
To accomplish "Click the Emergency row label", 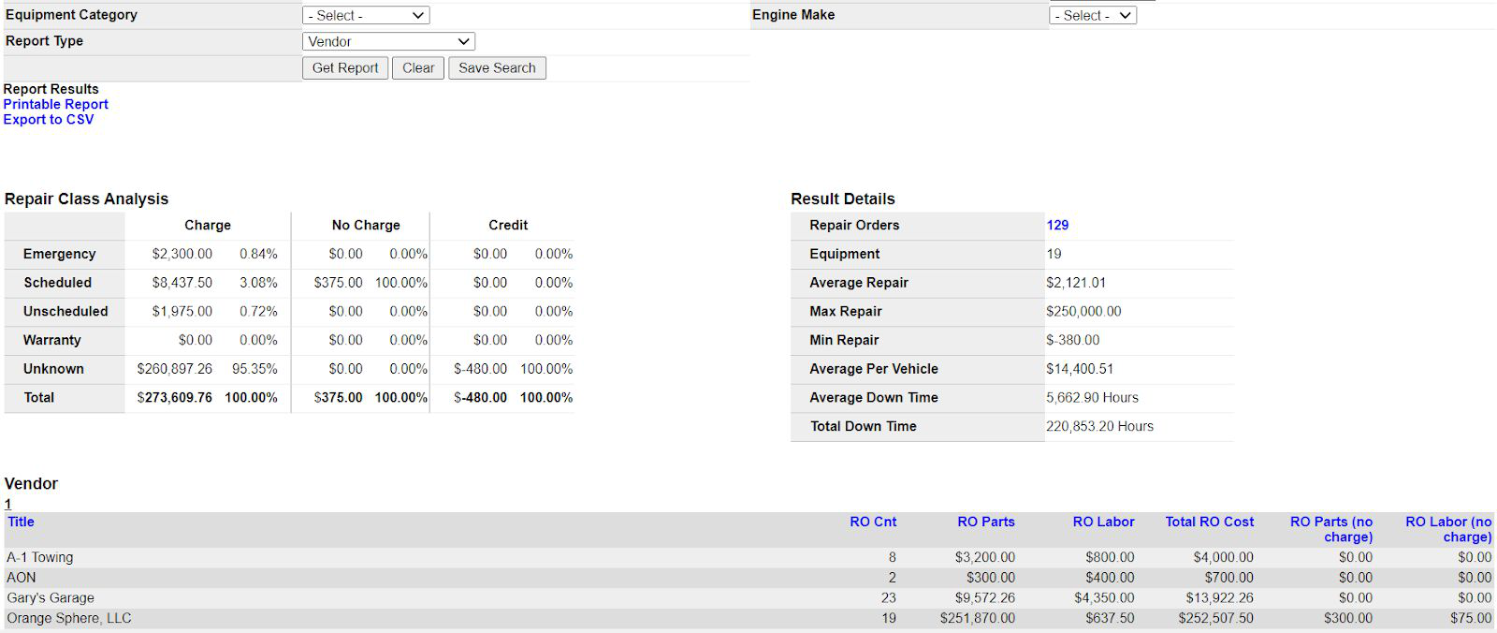I will pos(60,254).
